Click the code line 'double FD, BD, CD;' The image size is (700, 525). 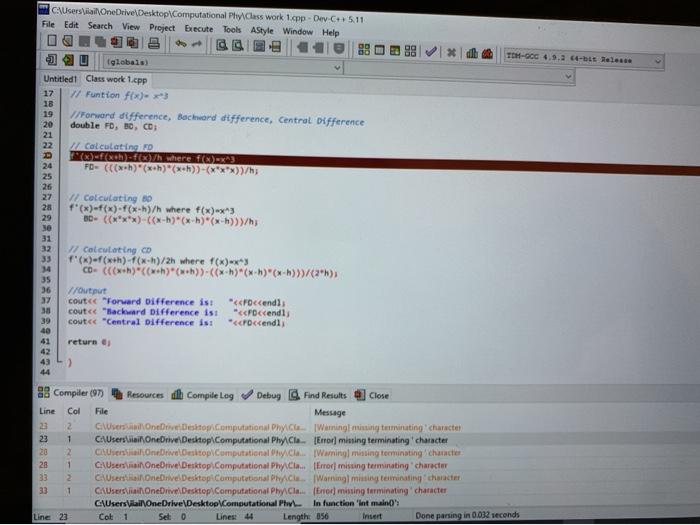113,126
